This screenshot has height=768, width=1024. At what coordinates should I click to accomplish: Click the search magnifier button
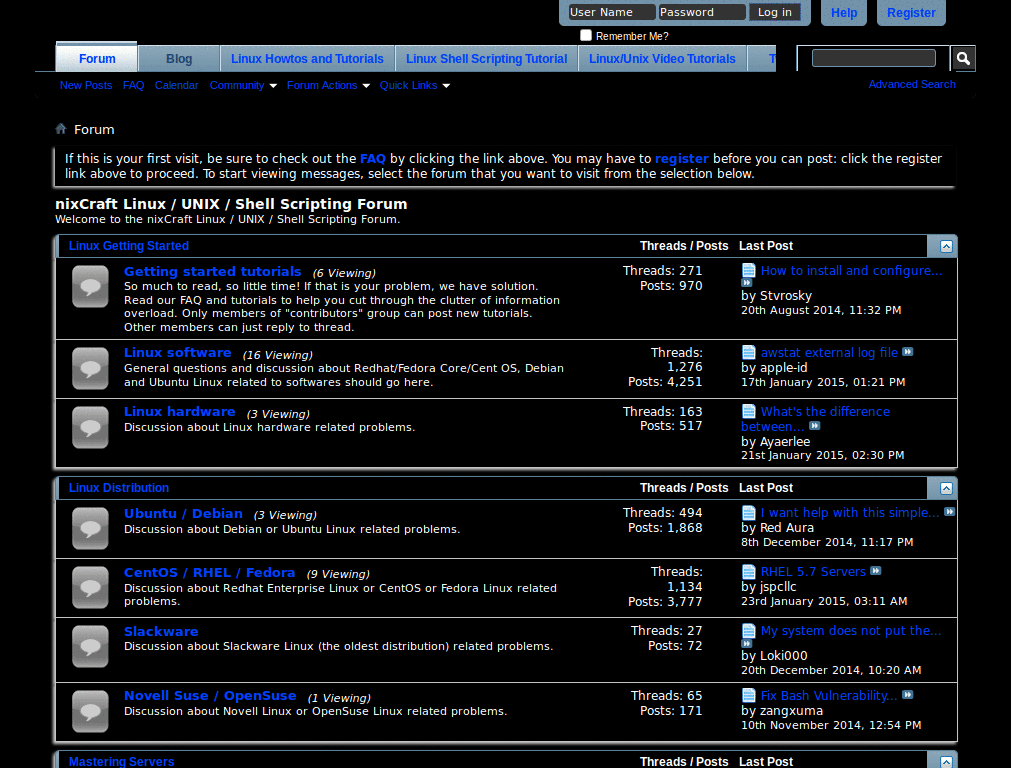coord(963,59)
